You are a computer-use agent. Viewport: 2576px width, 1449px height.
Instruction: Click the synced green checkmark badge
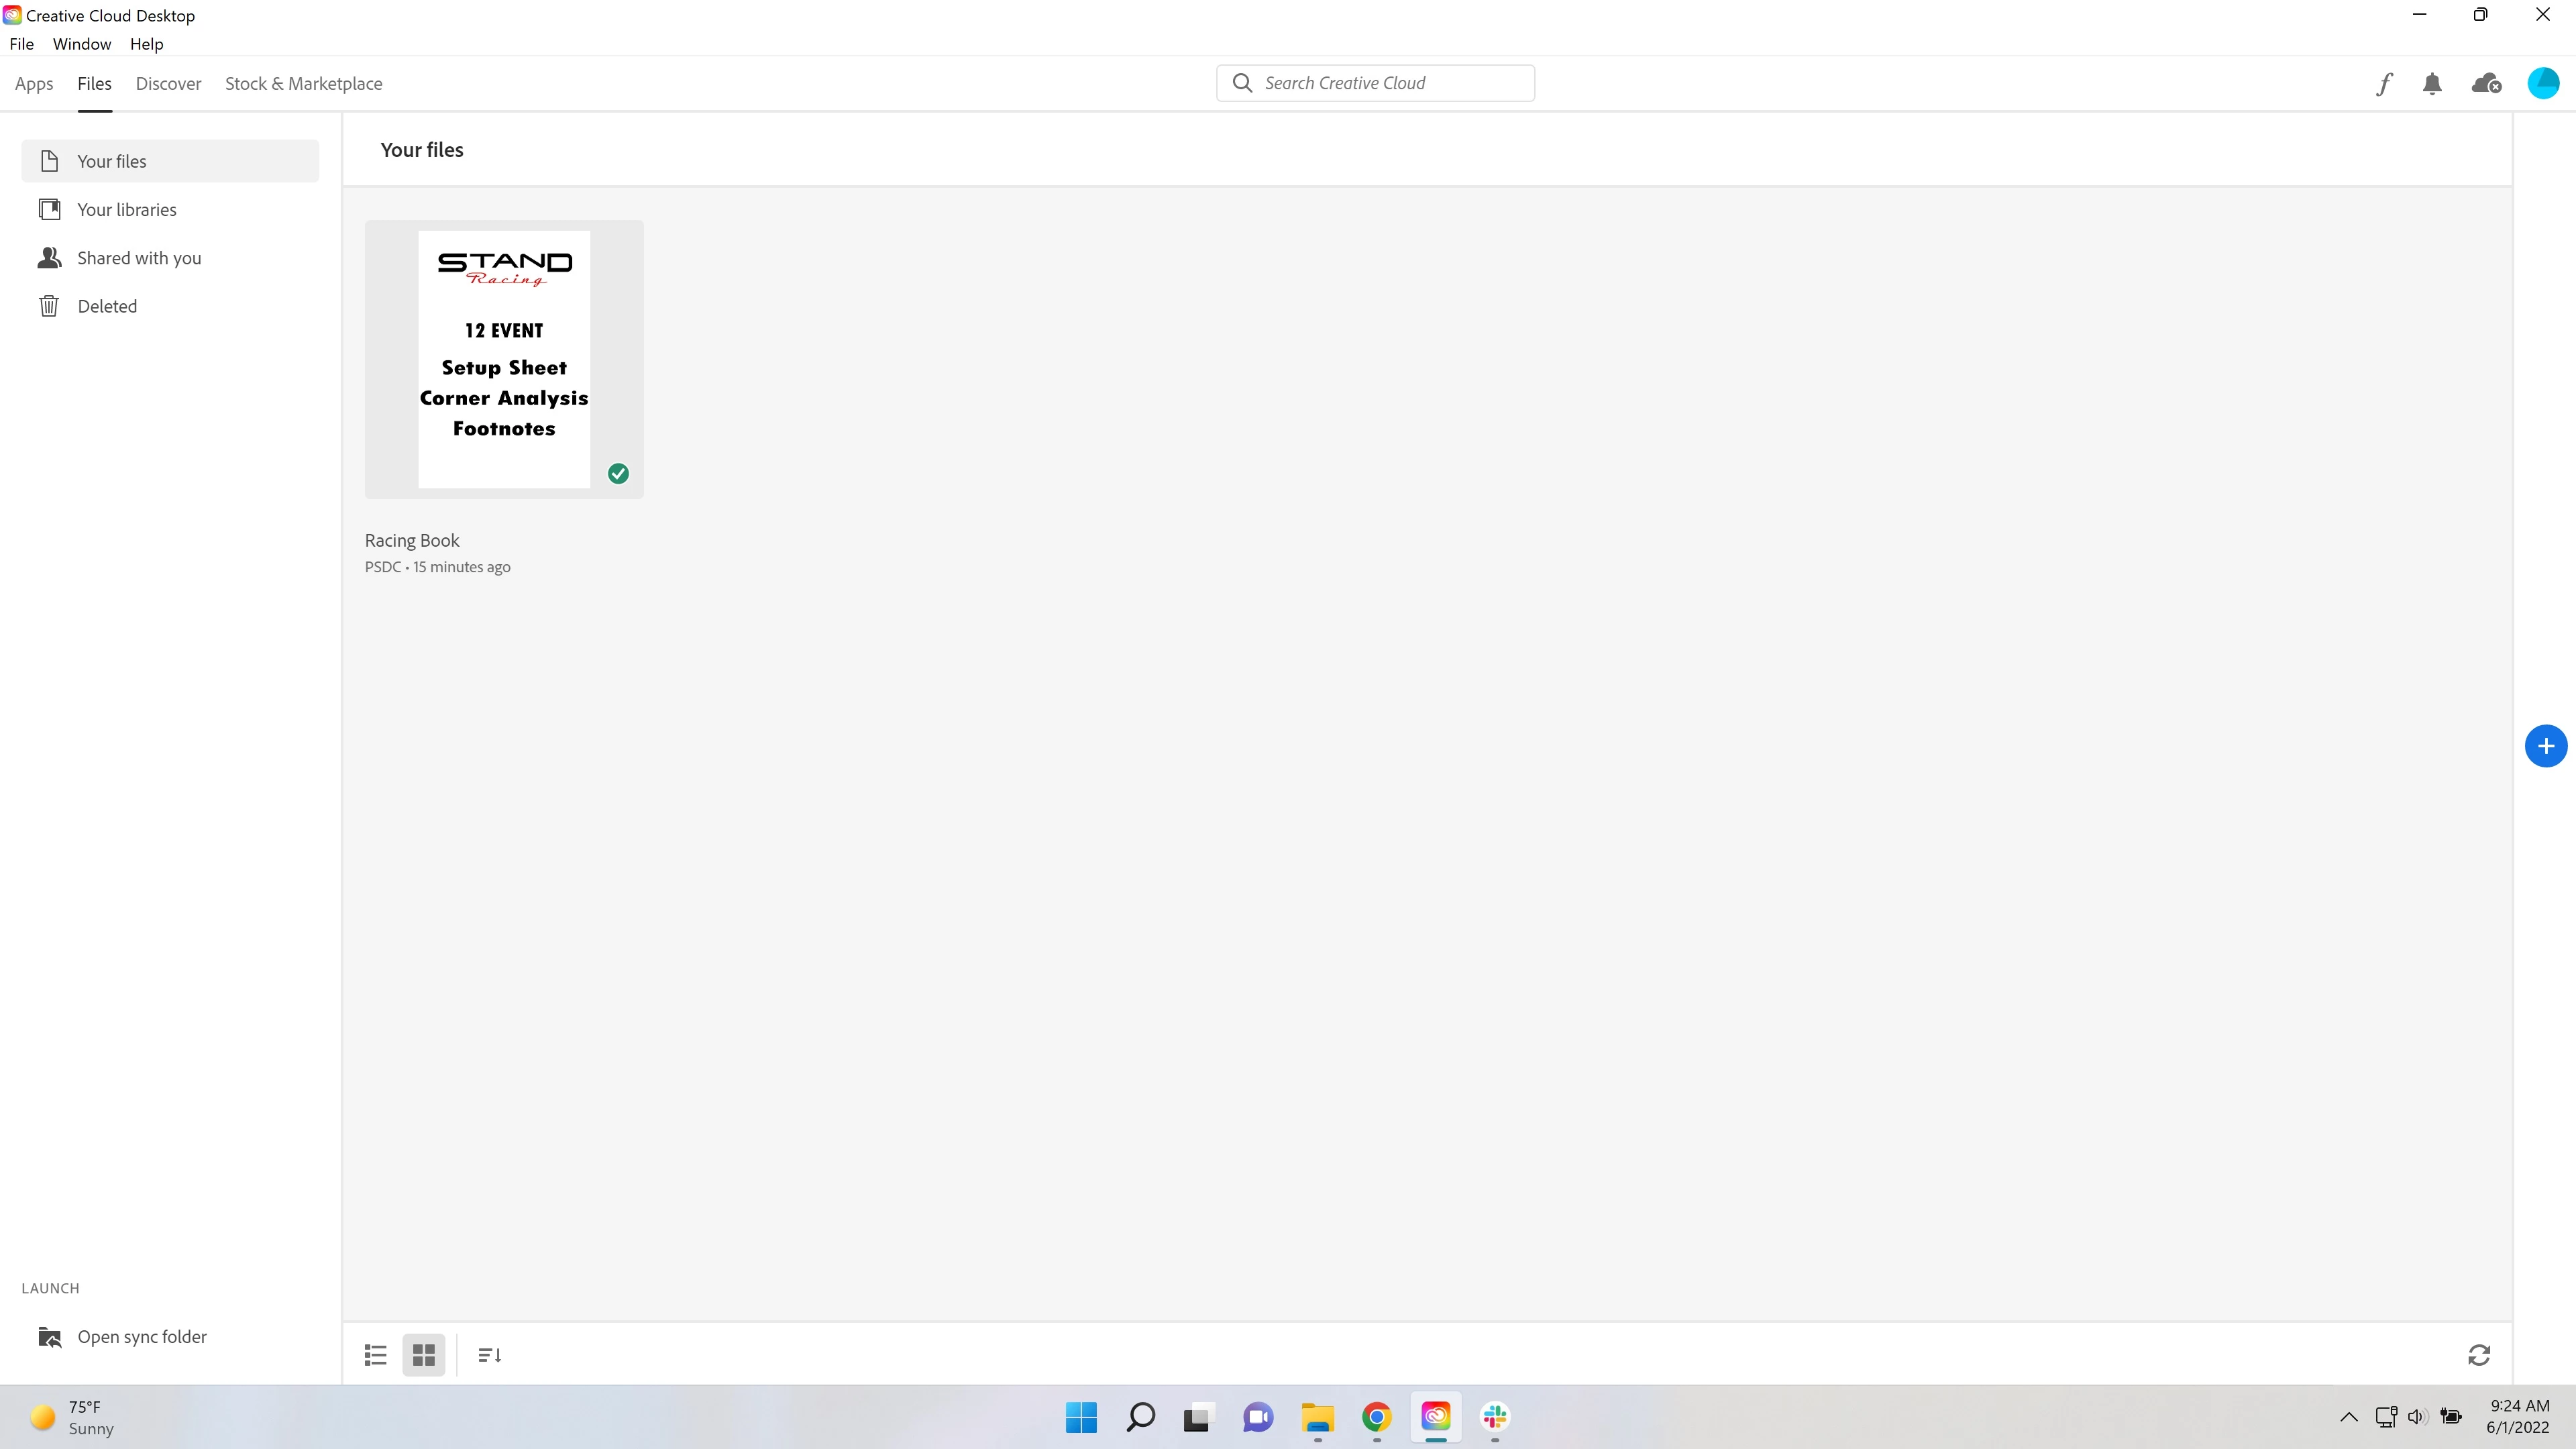pos(618,474)
